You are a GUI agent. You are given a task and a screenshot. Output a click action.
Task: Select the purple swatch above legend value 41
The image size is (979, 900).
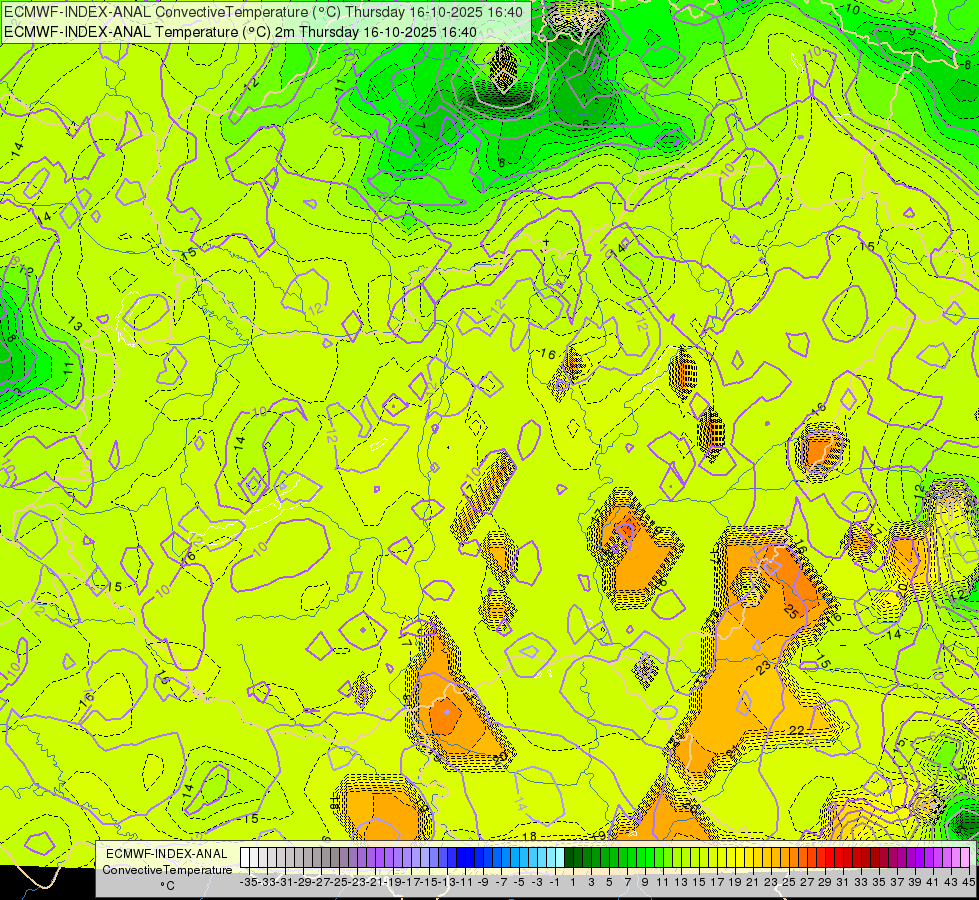pos(928,857)
